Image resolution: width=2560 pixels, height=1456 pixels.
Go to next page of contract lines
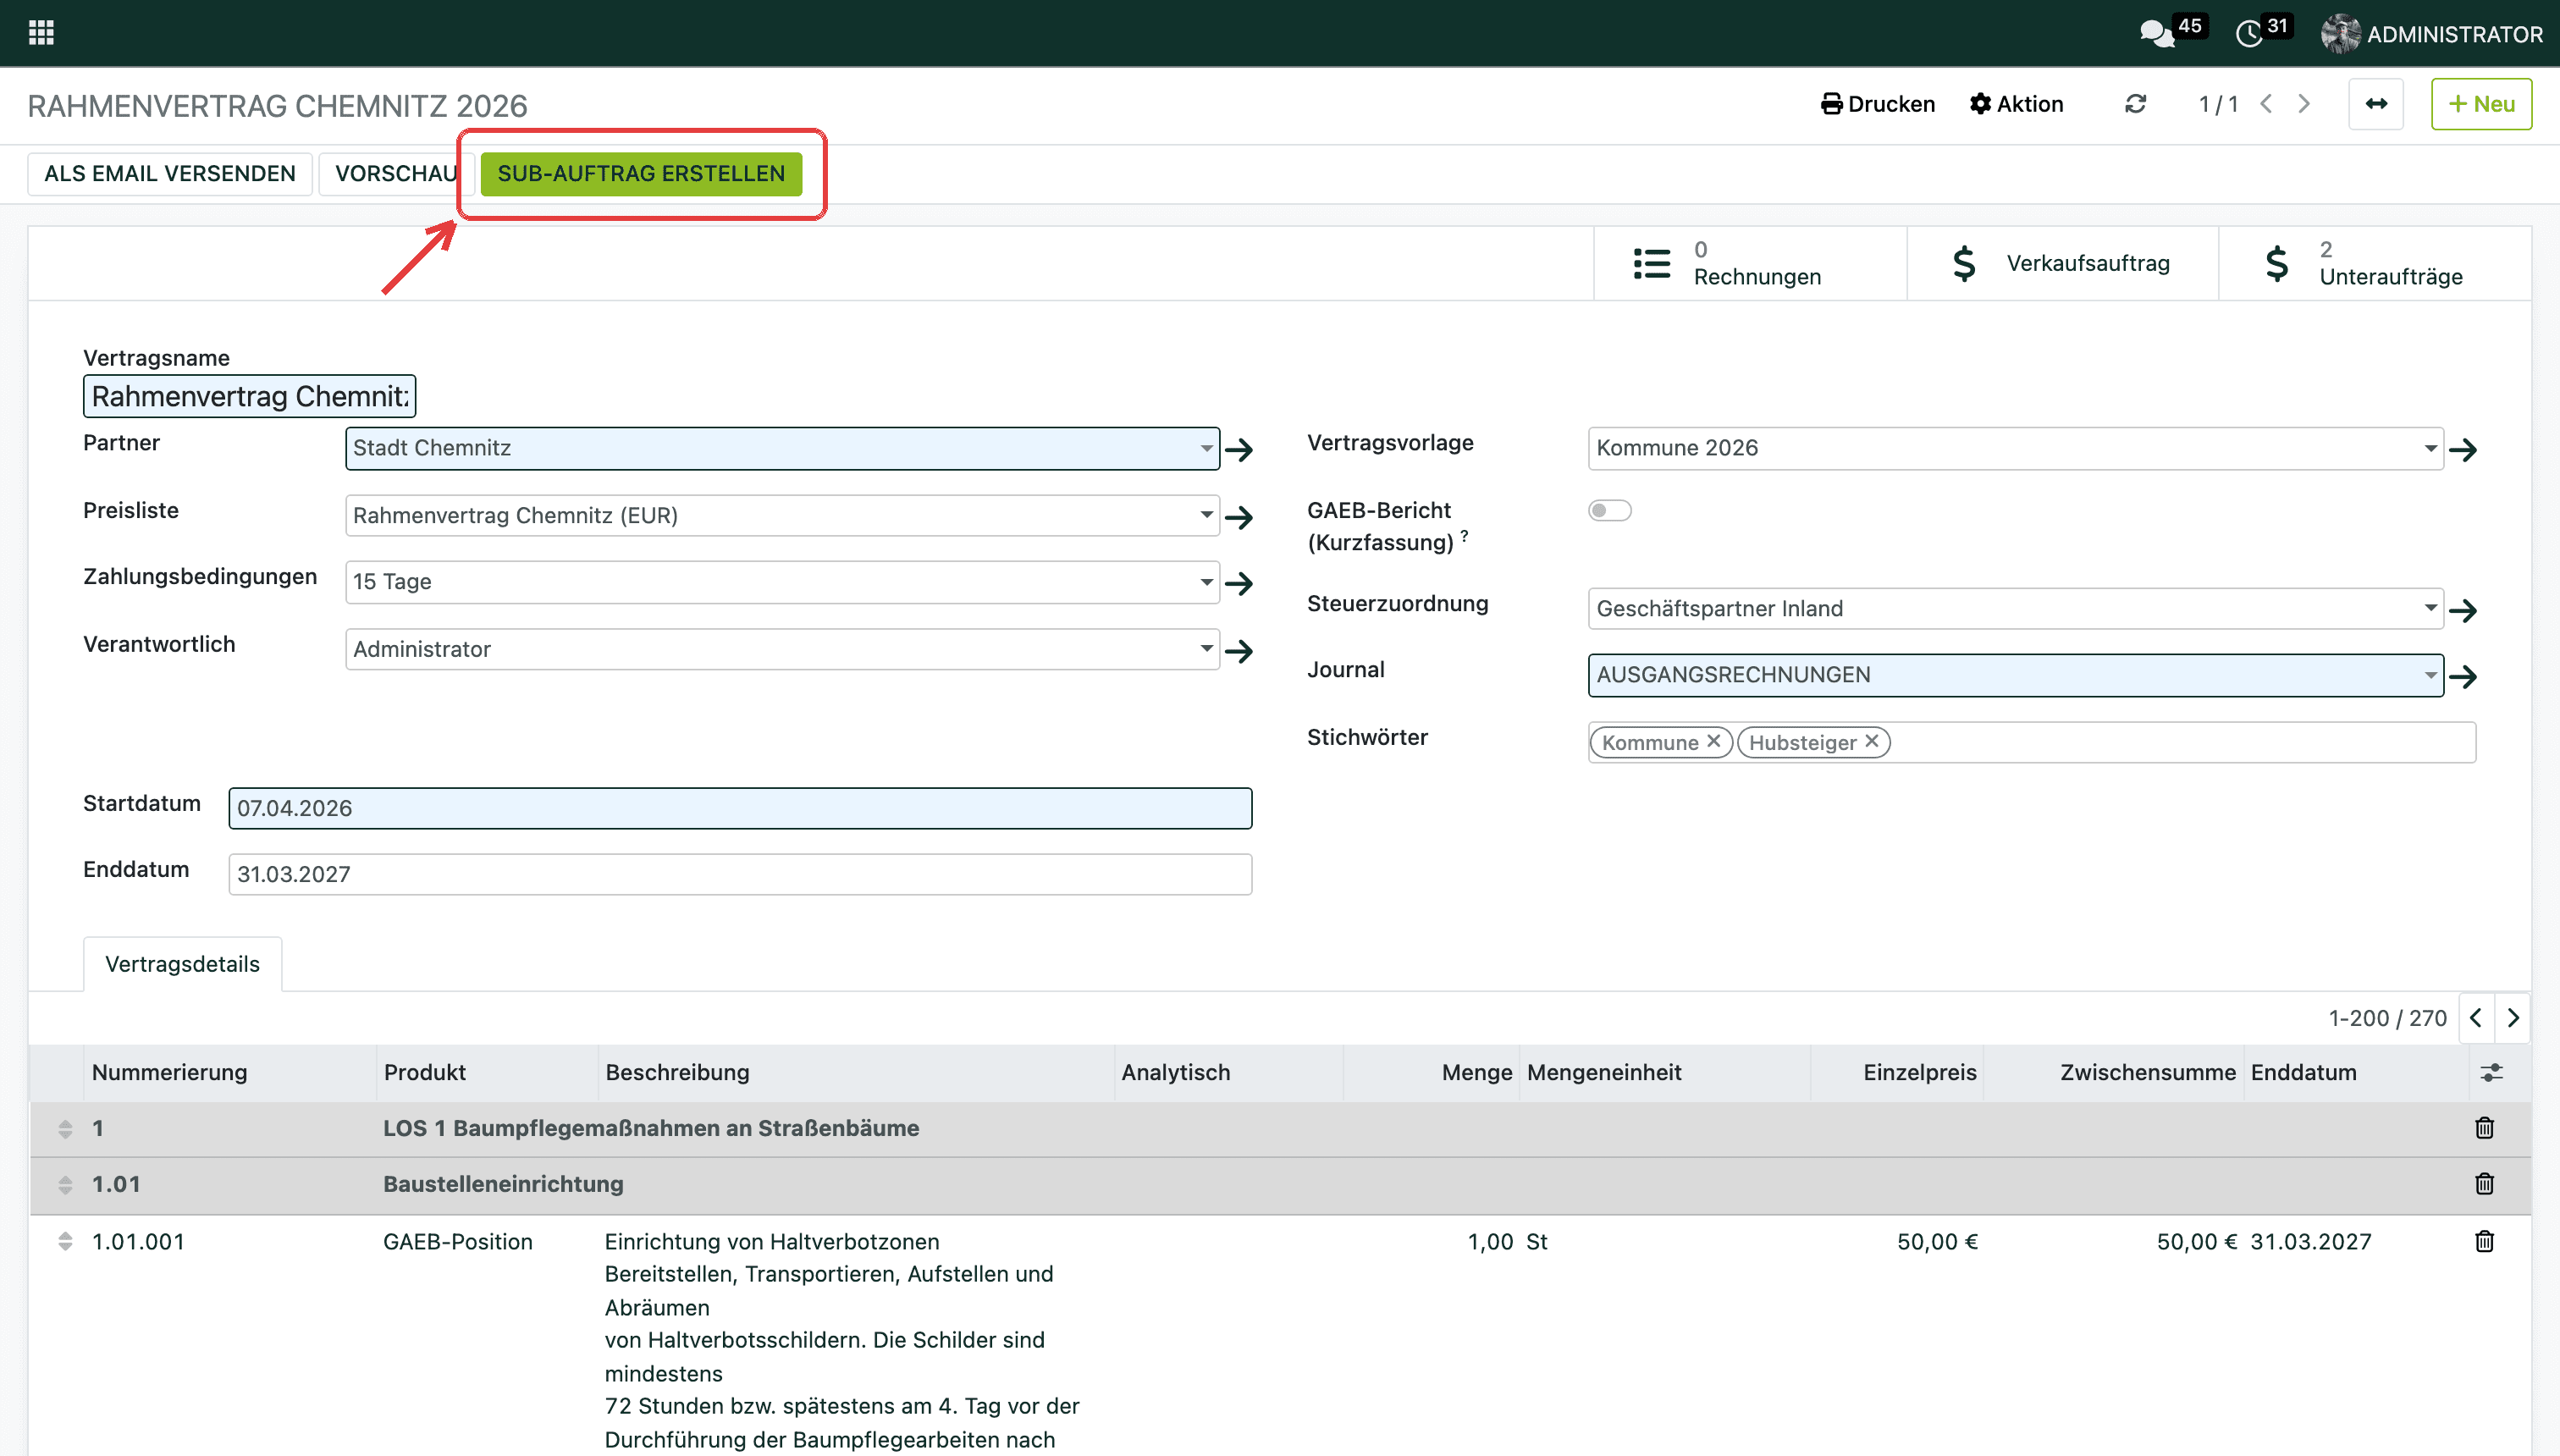coord(2513,1018)
